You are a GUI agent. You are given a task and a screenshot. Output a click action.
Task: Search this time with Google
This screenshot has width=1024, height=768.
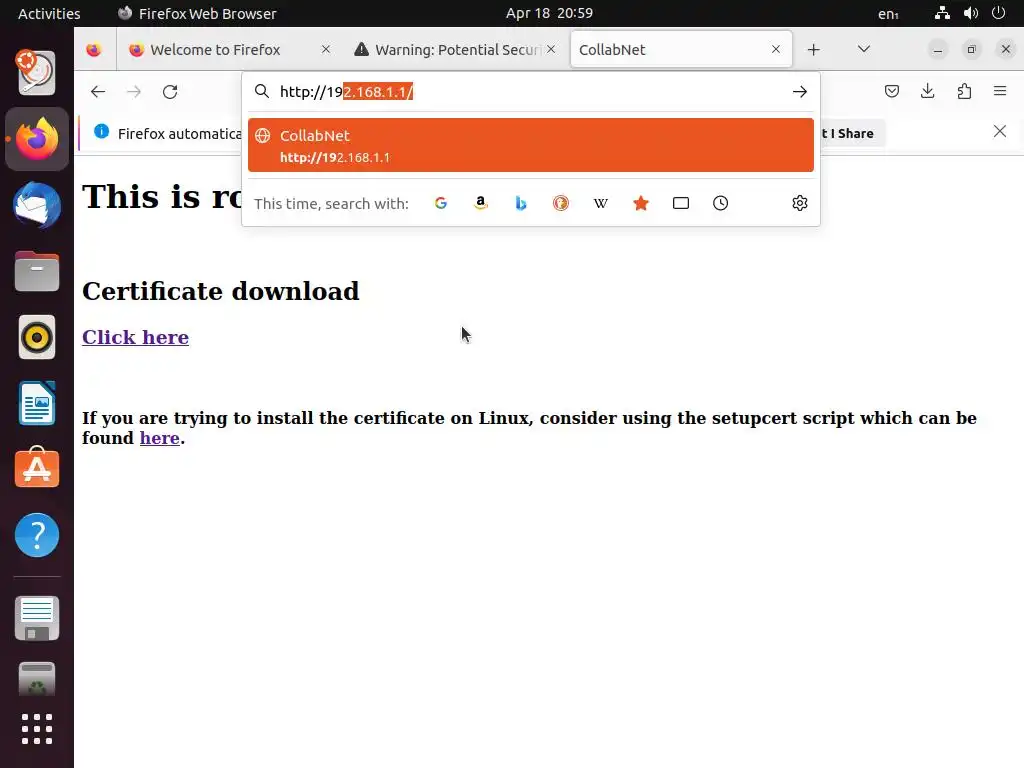[x=441, y=203]
